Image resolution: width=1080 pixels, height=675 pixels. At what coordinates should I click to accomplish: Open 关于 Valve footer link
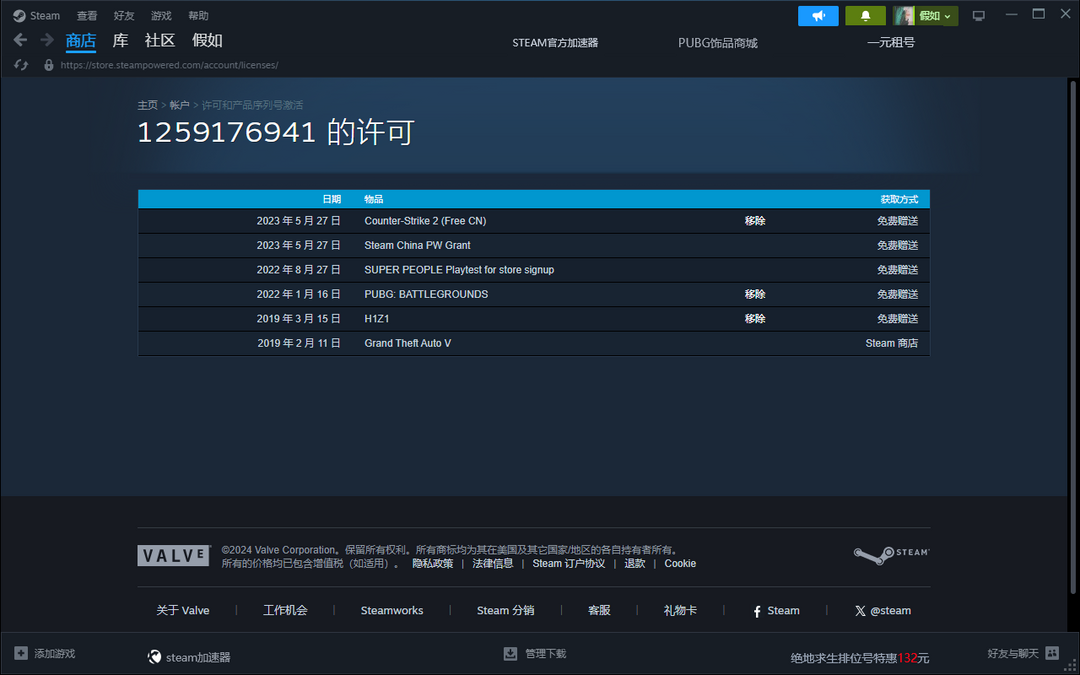183,611
